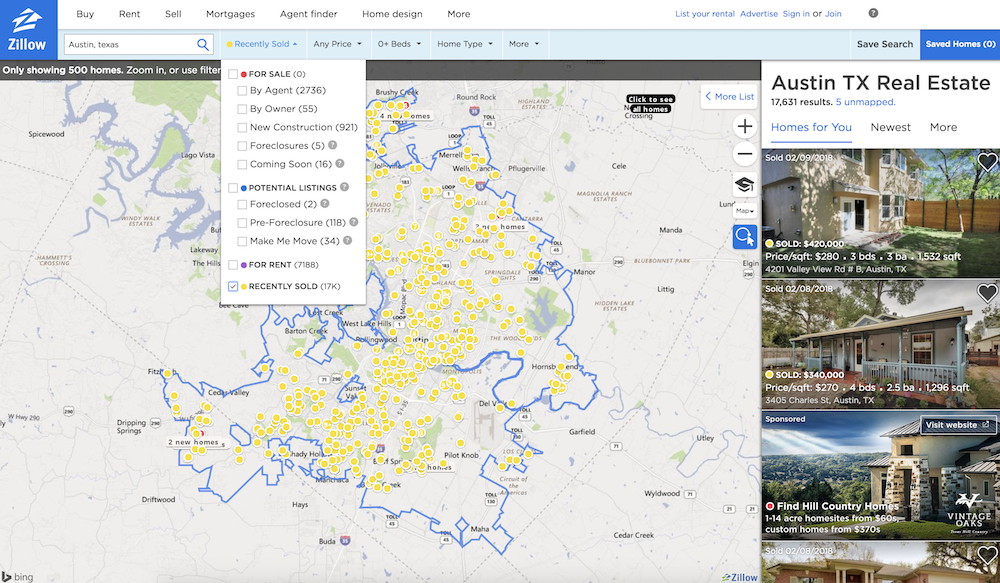
Task: Open the Buy menu
Action: tap(85, 14)
